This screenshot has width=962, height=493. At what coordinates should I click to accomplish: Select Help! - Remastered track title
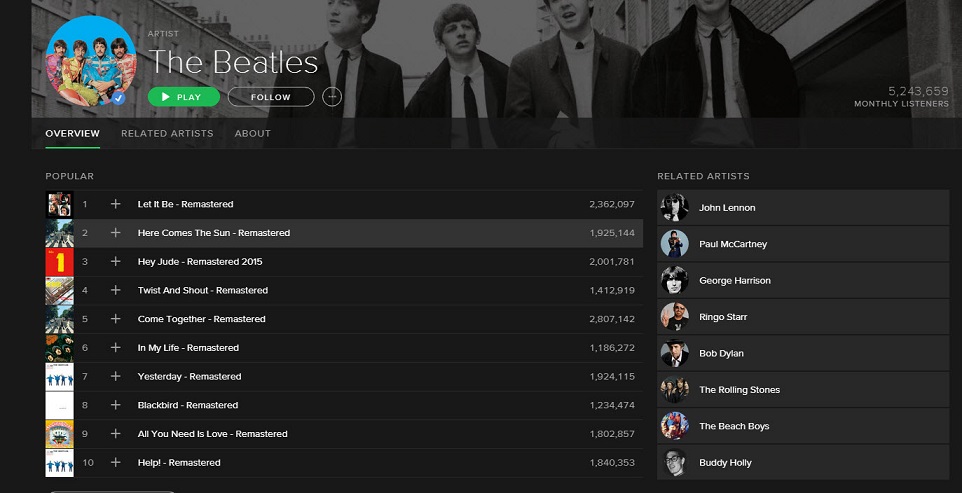tap(179, 462)
